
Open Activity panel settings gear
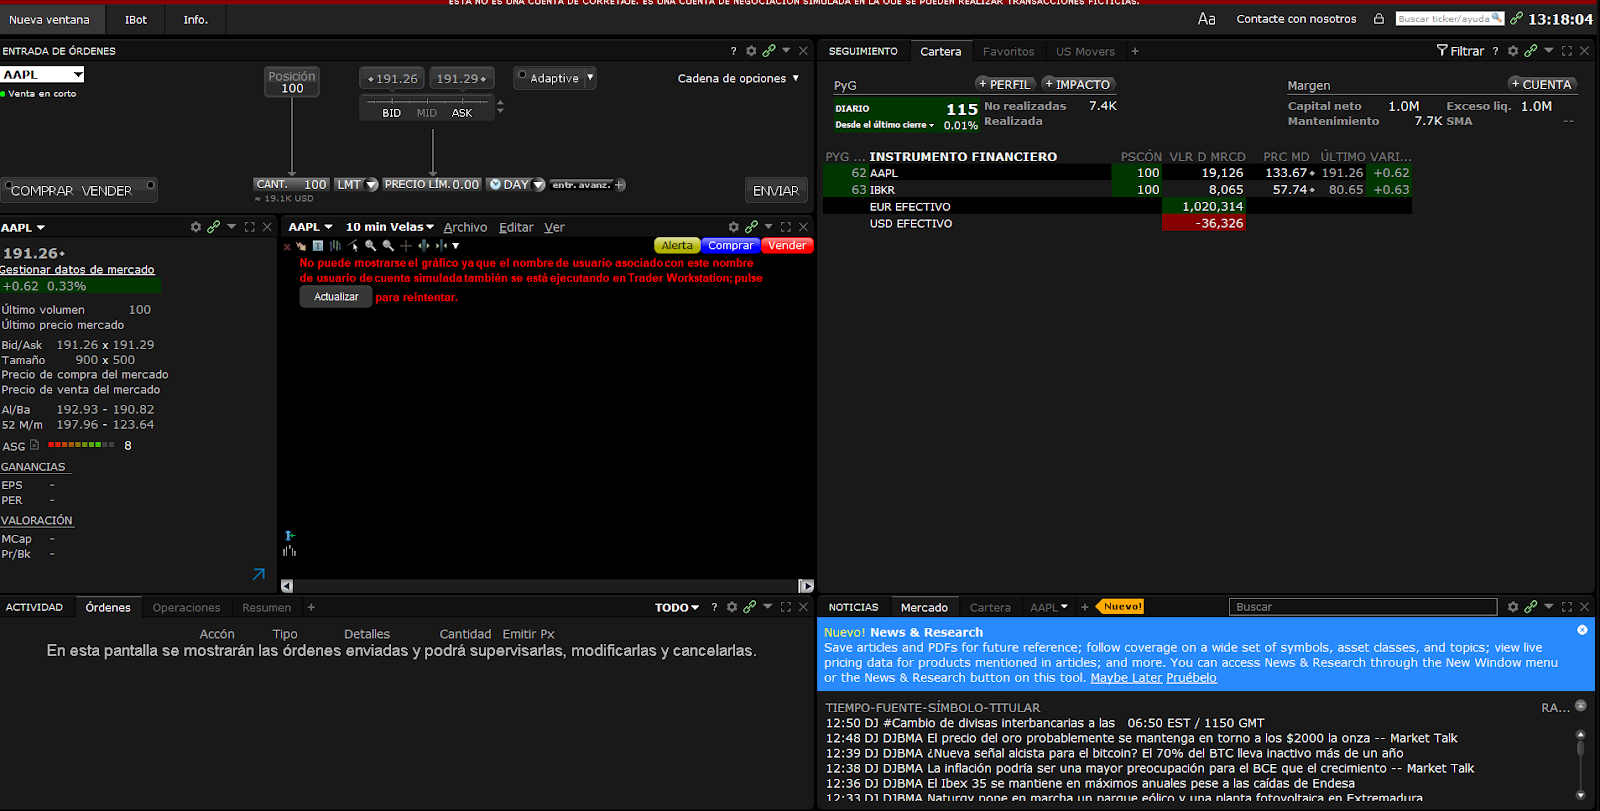tap(732, 607)
